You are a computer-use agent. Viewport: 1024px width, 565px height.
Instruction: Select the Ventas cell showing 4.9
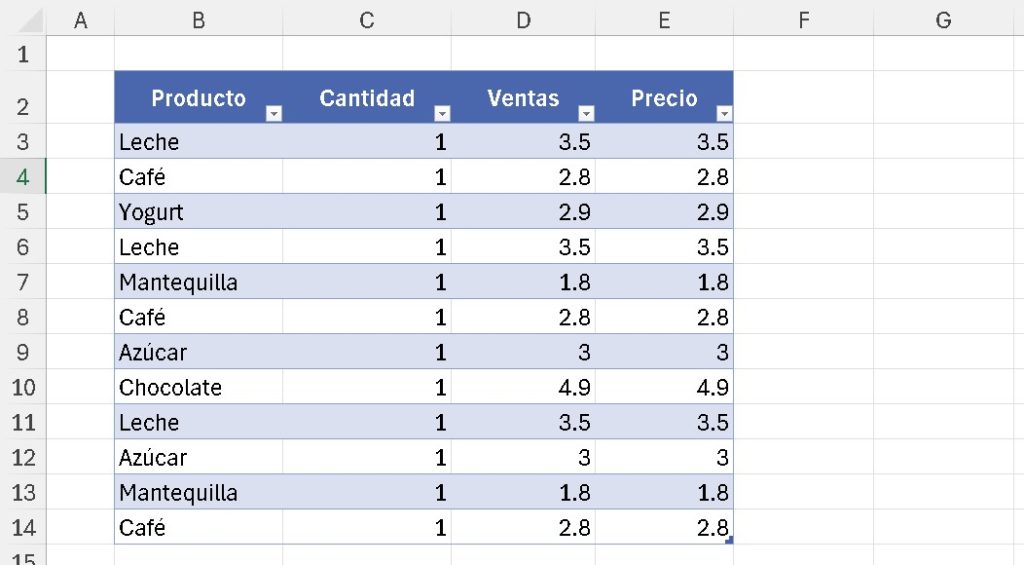(523, 387)
